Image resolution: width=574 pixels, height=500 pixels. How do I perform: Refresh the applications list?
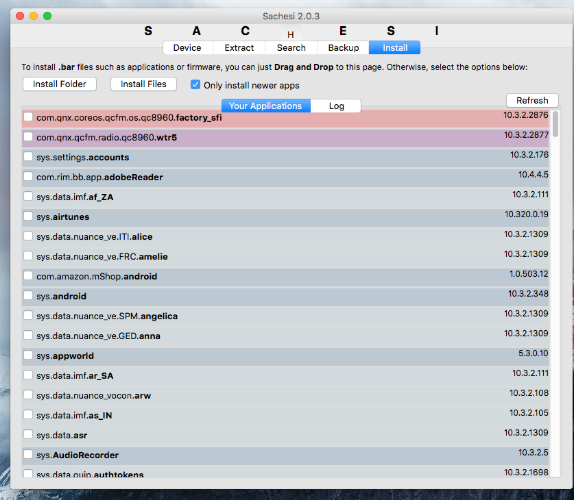tap(532, 100)
